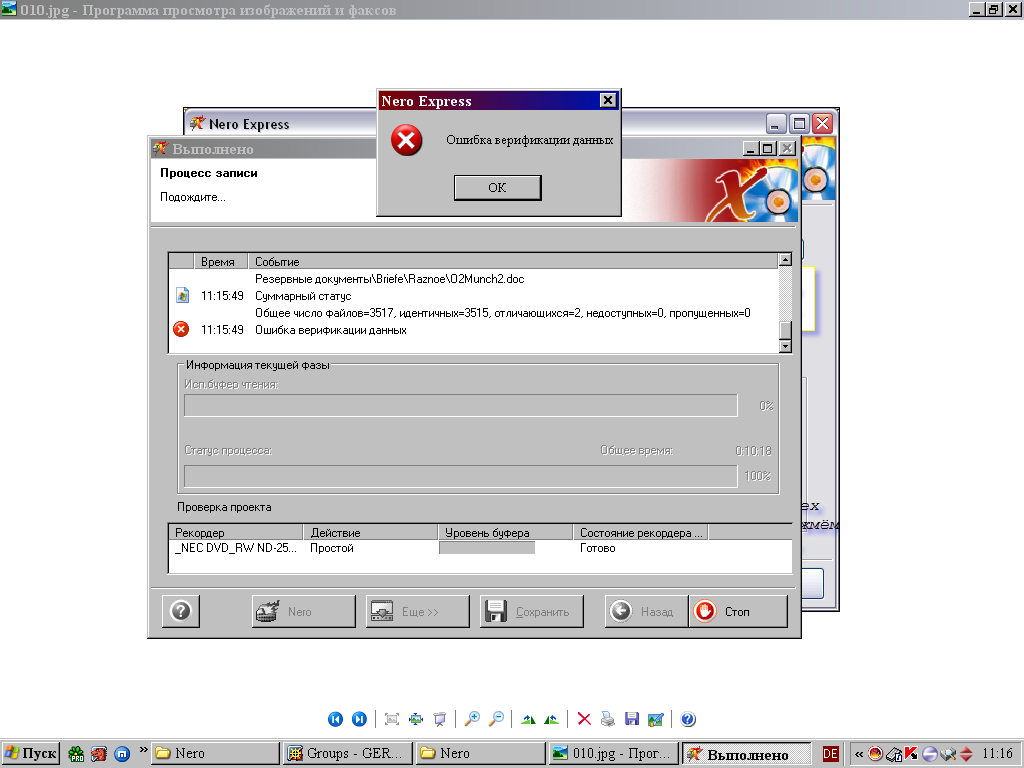This screenshot has width=1024, height=768.
Task: Click the red up-down arrows tray icon
Action: point(966,754)
